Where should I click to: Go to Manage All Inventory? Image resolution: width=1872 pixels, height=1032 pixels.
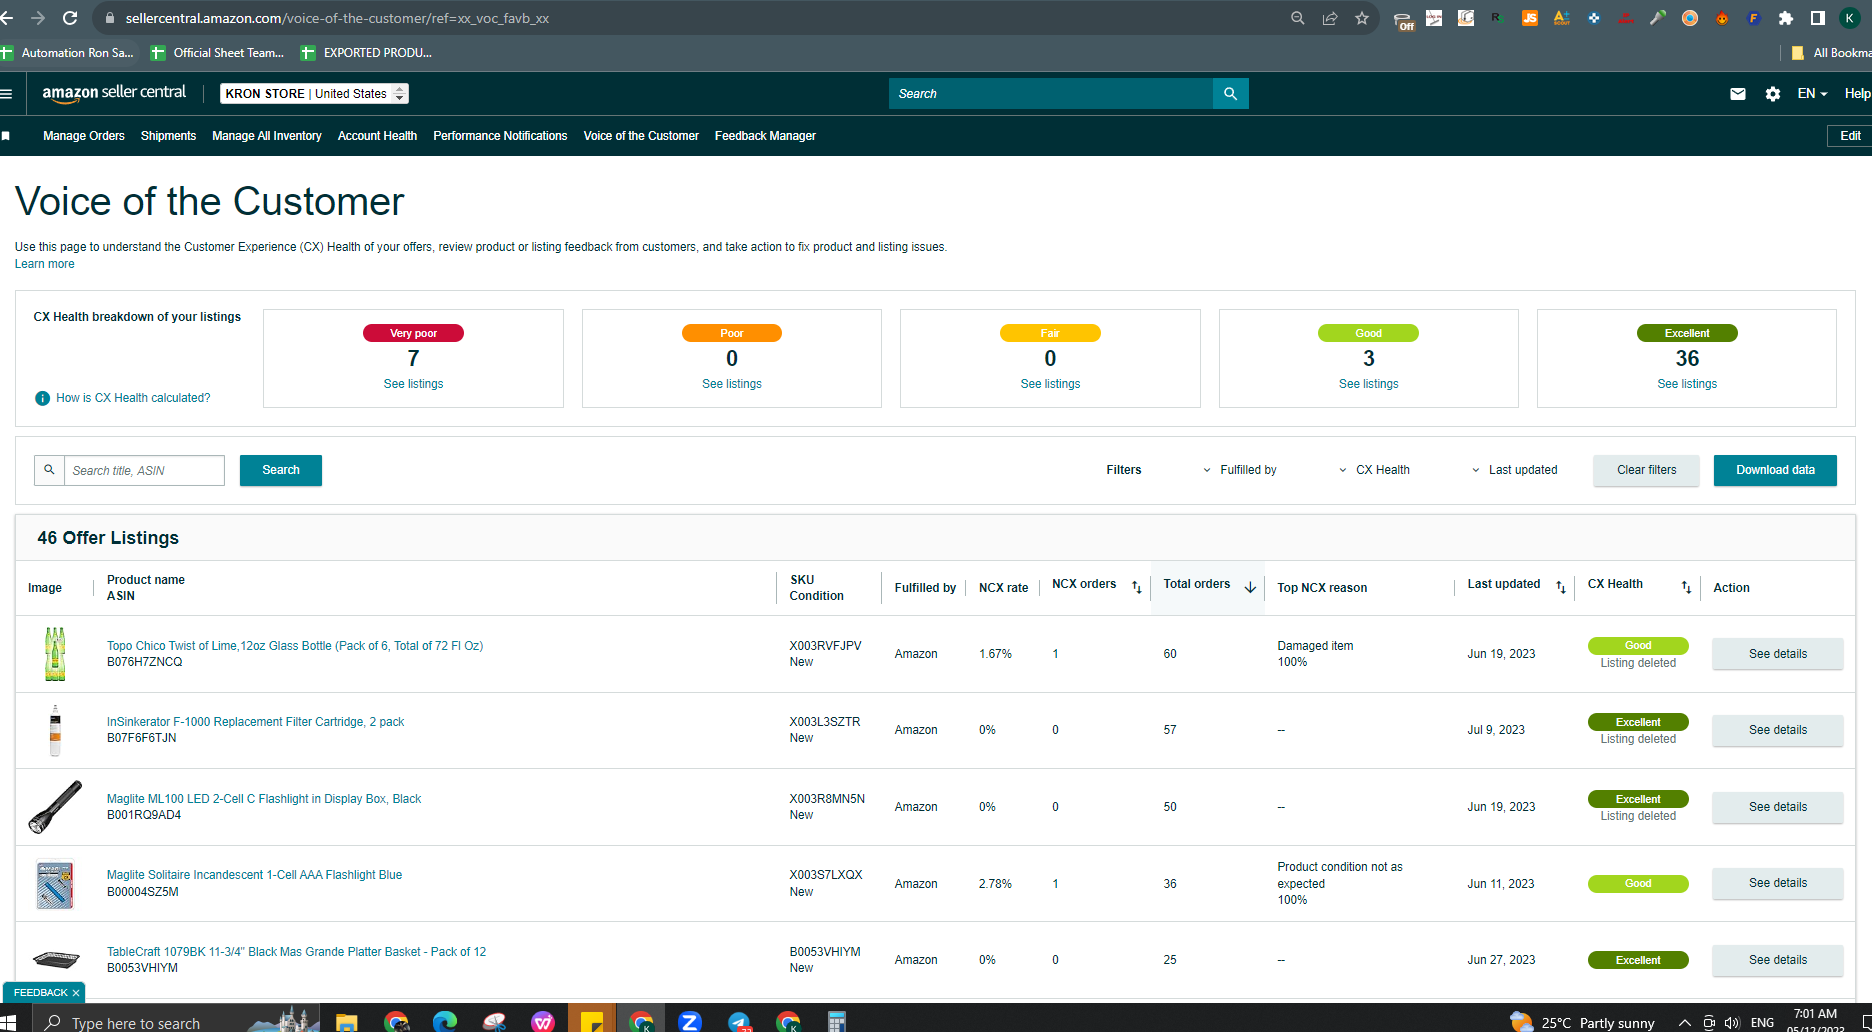pos(267,136)
